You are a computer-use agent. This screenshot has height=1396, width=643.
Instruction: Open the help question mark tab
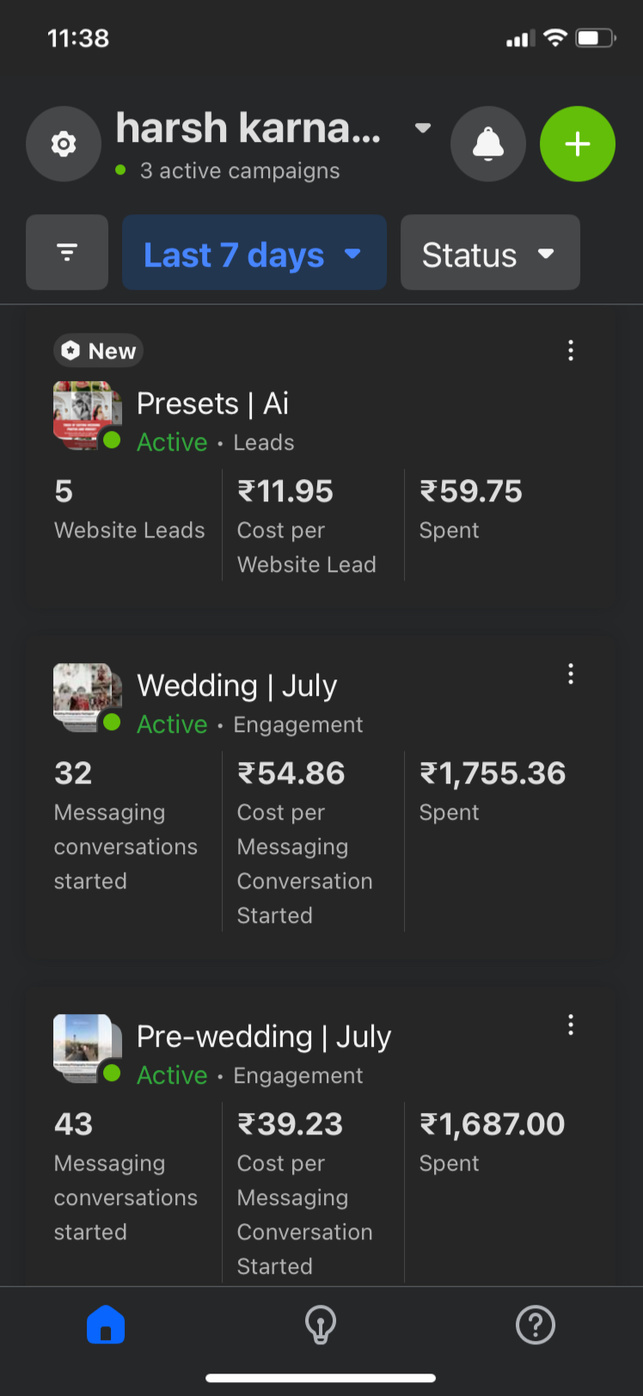(x=535, y=1326)
